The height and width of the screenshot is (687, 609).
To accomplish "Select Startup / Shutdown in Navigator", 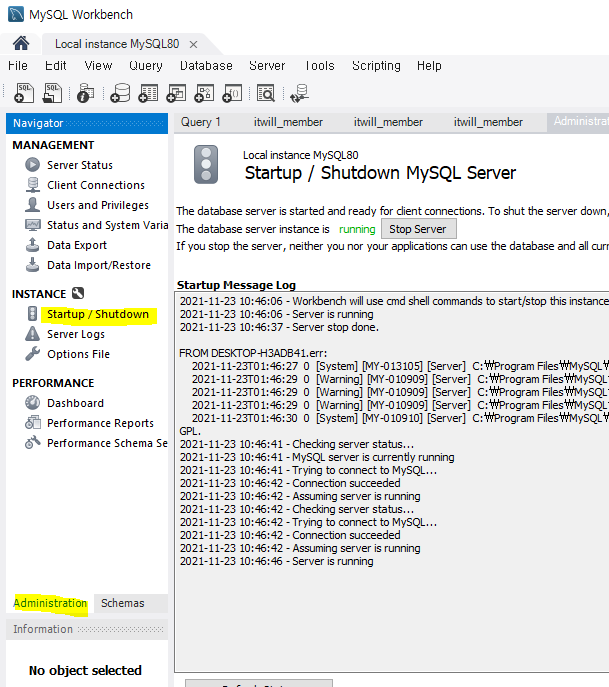I will [x=98, y=314].
